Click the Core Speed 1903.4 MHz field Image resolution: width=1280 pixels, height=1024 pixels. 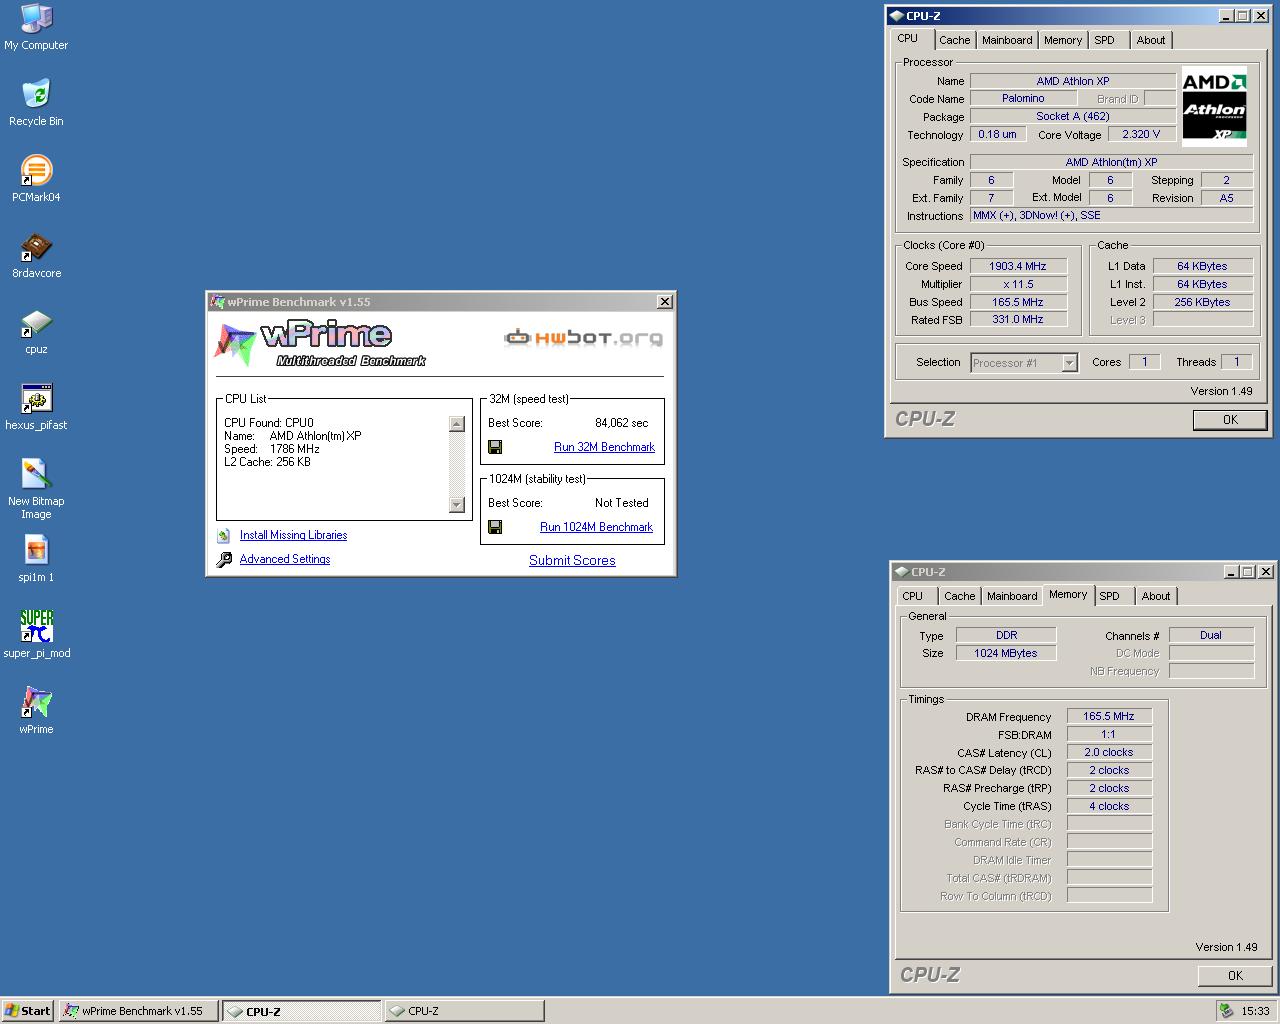pyautogui.click(x=1018, y=266)
